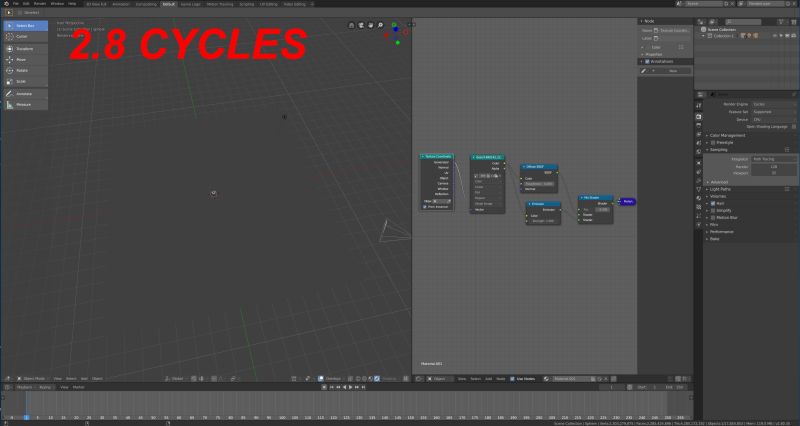Toggle visibility eye for Collection 1
Viewport: 800px width, 426px height.
point(774,36)
